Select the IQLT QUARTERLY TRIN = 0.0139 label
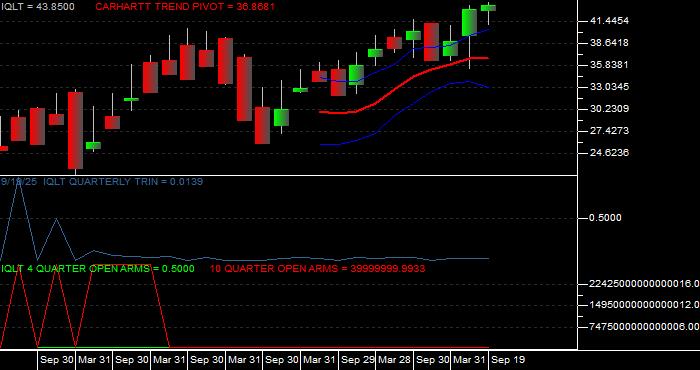The height and width of the screenshot is (370, 700). pyautogui.click(x=123, y=182)
